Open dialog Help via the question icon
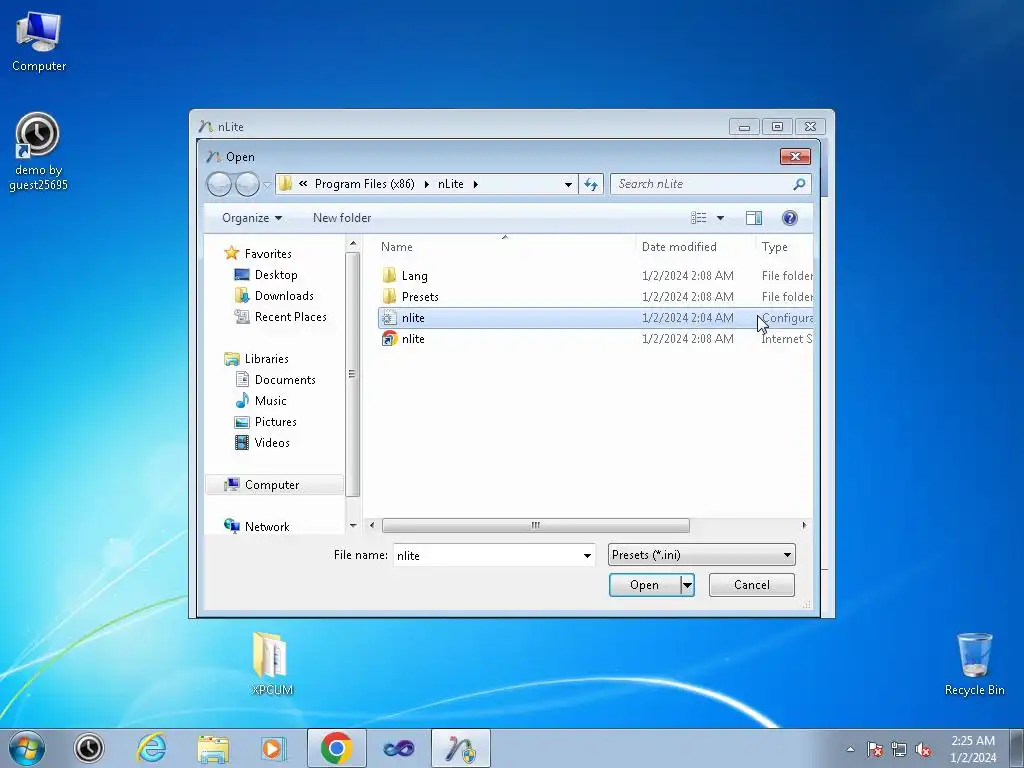 (x=790, y=218)
